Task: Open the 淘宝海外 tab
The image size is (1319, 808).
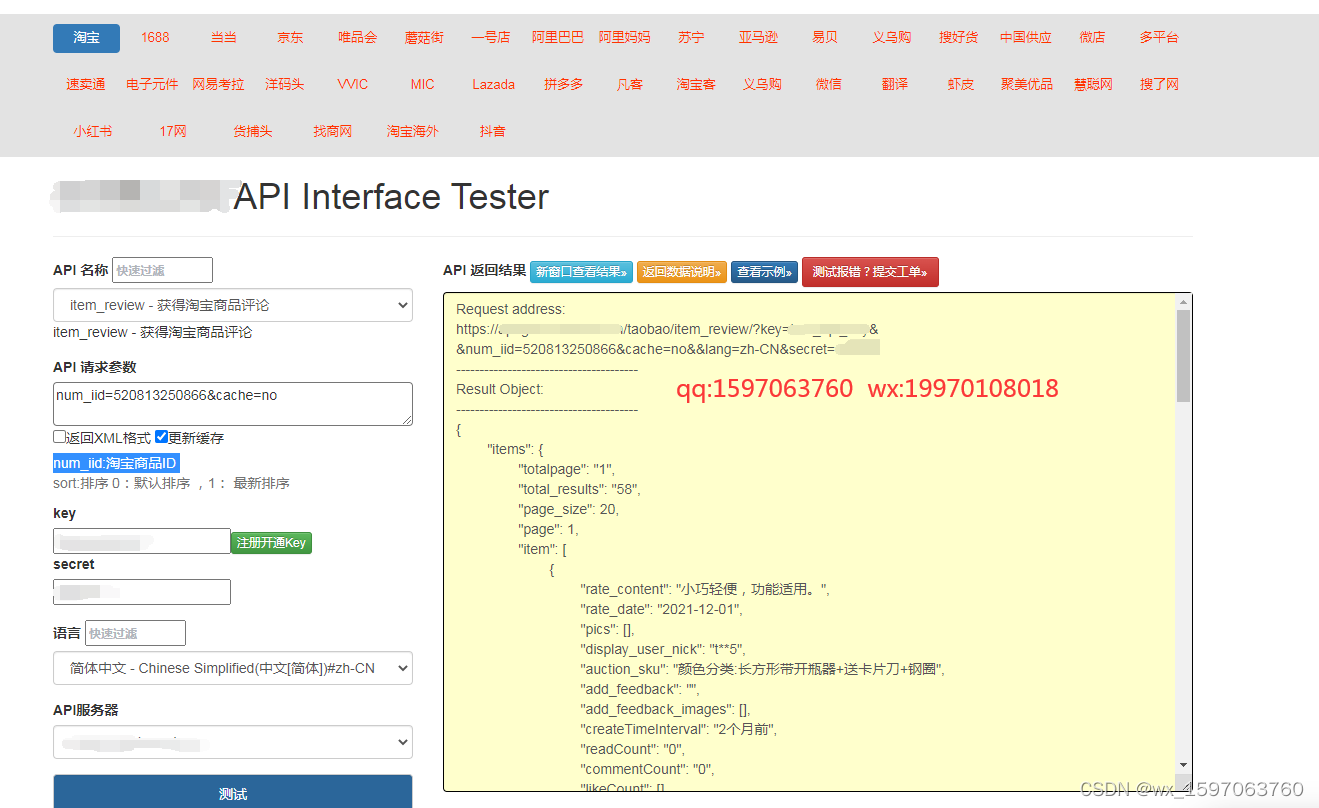Action: (413, 132)
